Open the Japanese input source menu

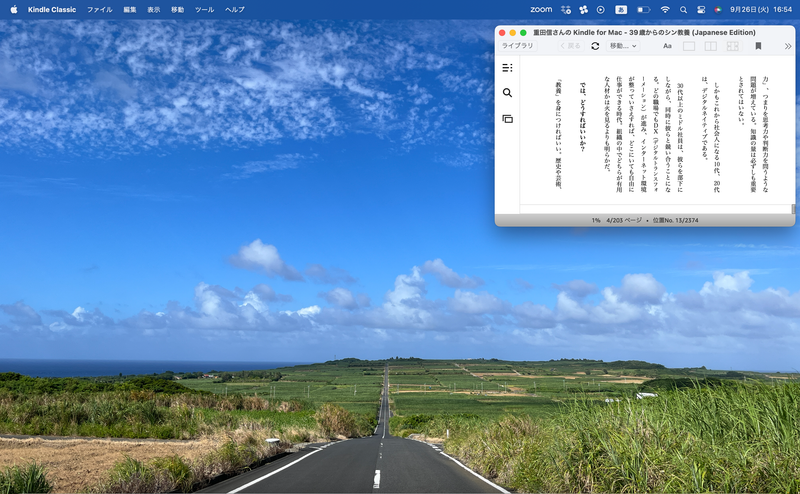click(x=620, y=9)
